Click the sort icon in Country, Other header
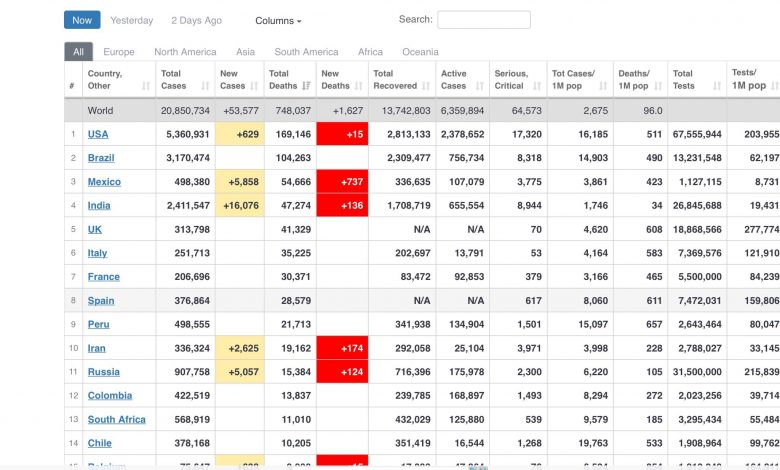 [x=146, y=86]
